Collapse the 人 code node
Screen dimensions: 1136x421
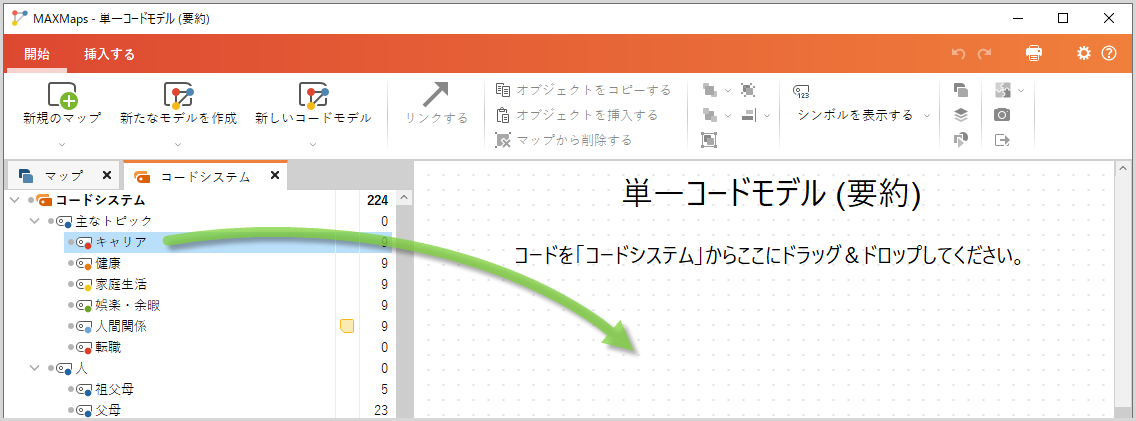point(34,368)
